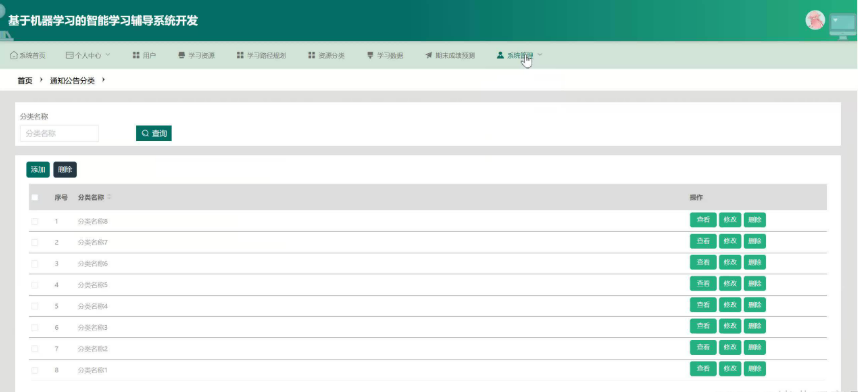Image resolution: width=858 pixels, height=392 pixels.
Task: Click 查看 for row 分类名称6
Action: tap(703, 262)
